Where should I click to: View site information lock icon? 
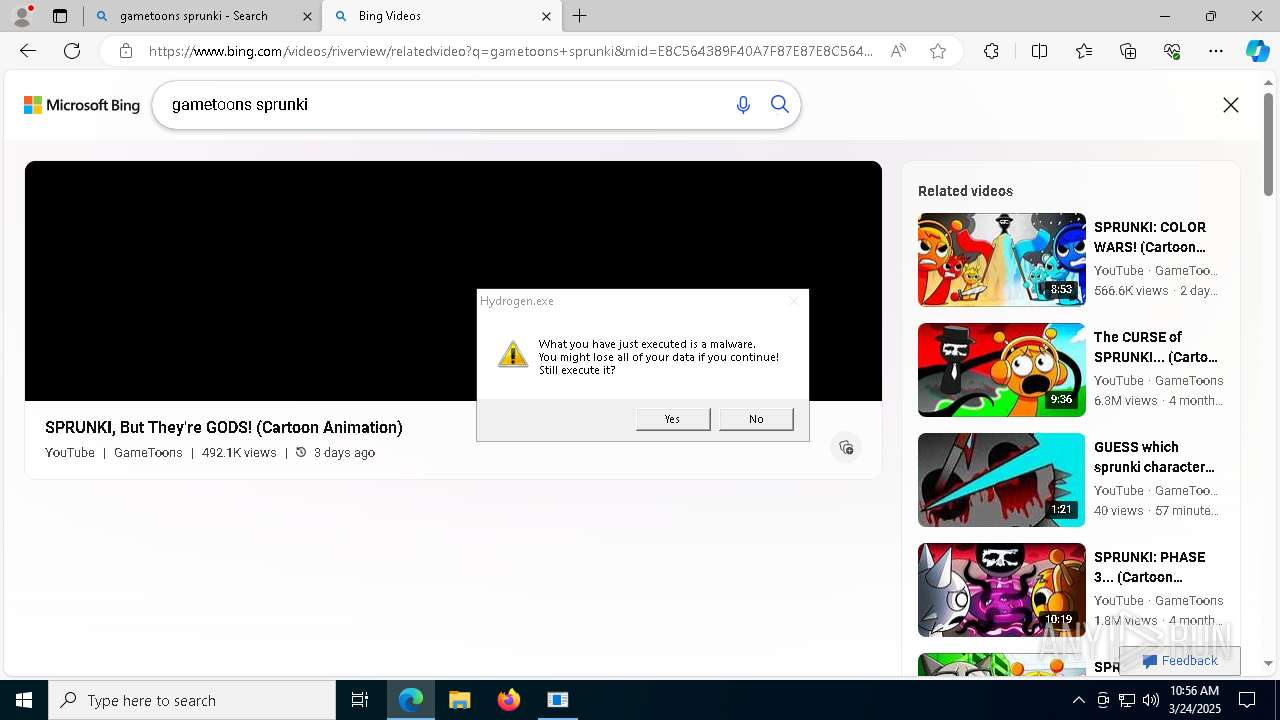126,51
